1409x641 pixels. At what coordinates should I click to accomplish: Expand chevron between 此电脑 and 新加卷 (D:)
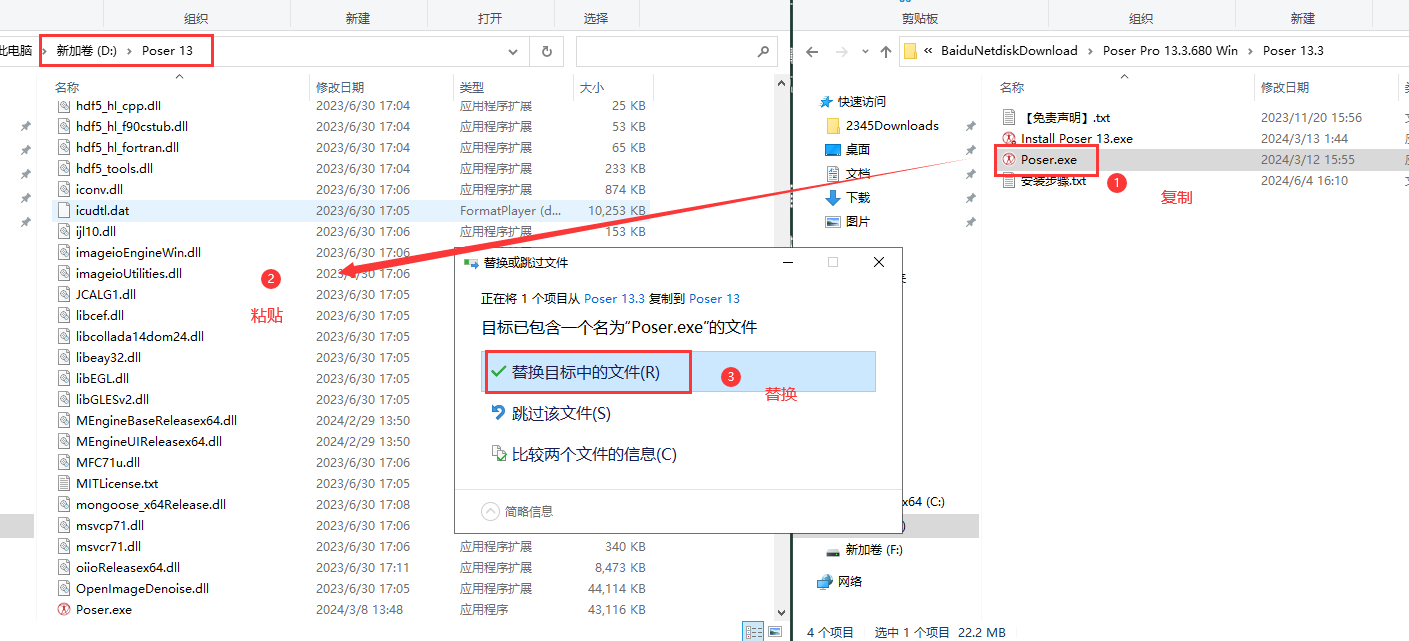[x=44, y=51]
